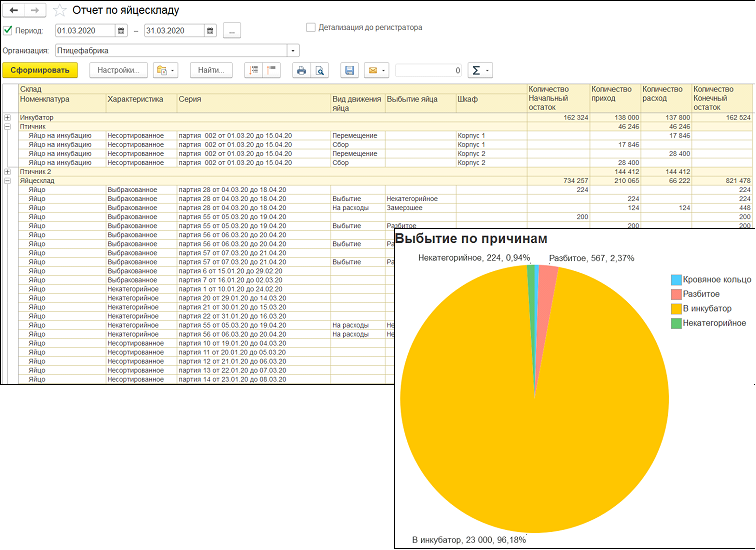
Task: Expand the Инкубатор group row
Action: tap(8, 118)
